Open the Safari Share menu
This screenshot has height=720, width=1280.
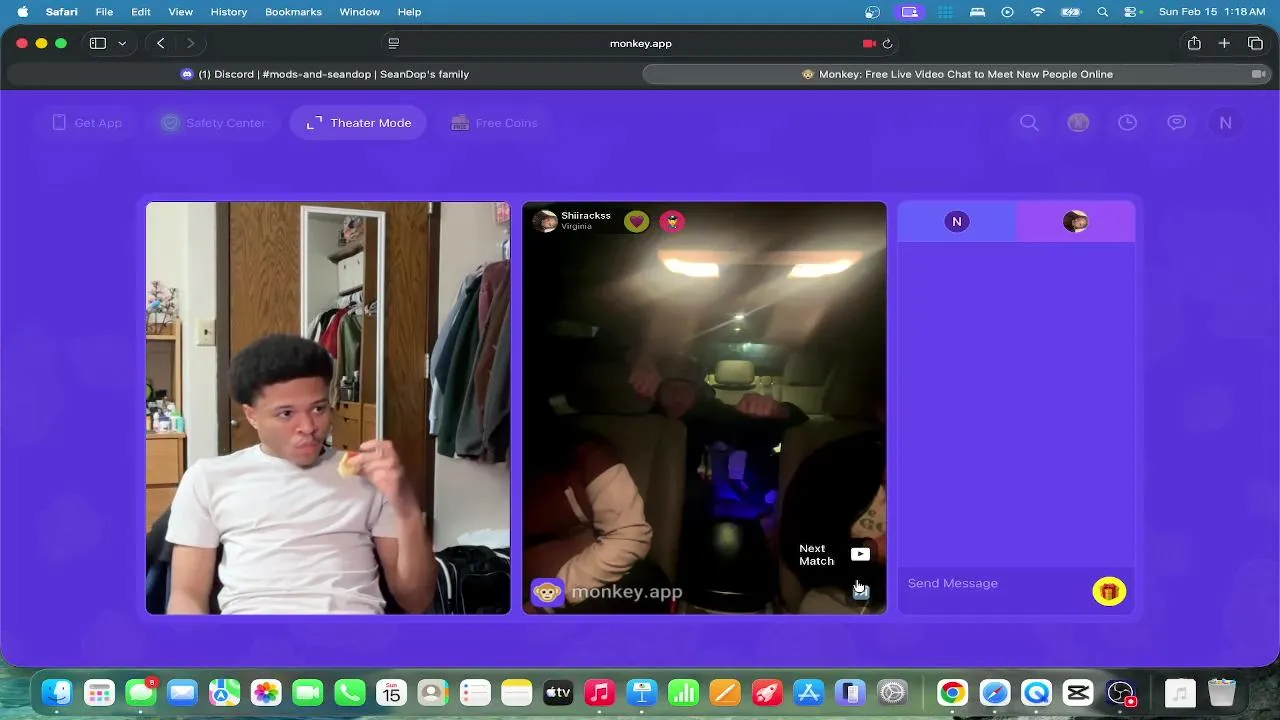[x=1194, y=44]
